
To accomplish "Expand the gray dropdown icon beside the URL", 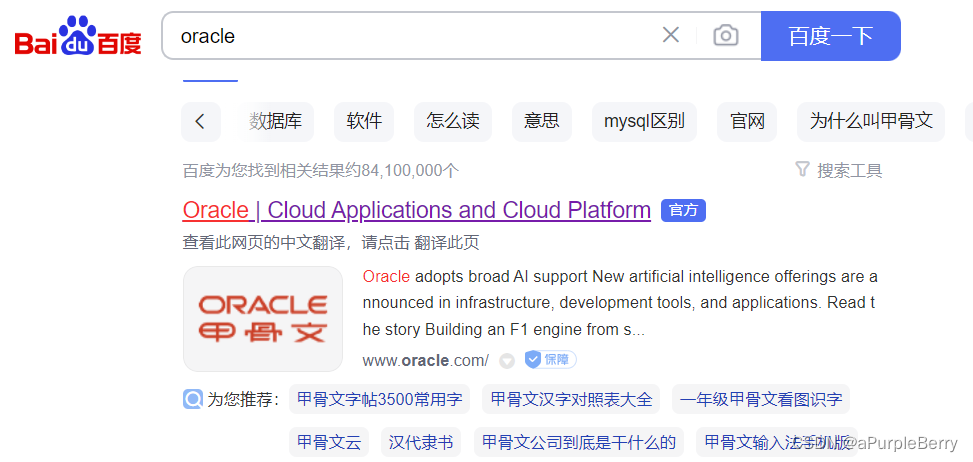I will pyautogui.click(x=507, y=360).
